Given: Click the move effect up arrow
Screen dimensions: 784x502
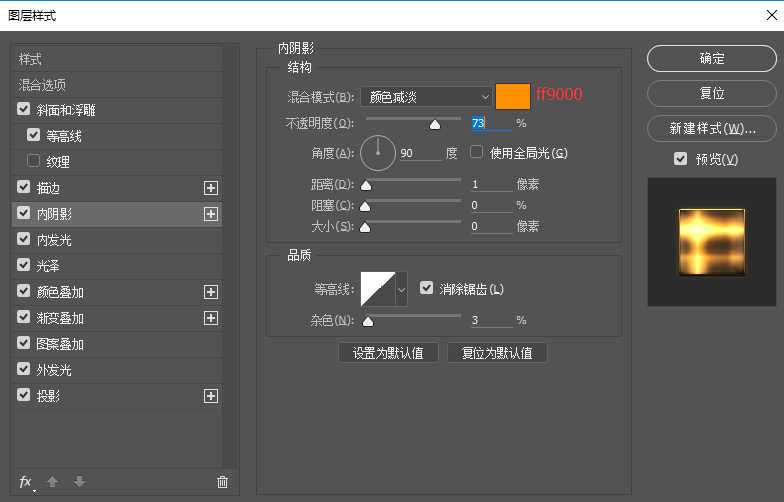Looking at the screenshot, I should [52, 482].
